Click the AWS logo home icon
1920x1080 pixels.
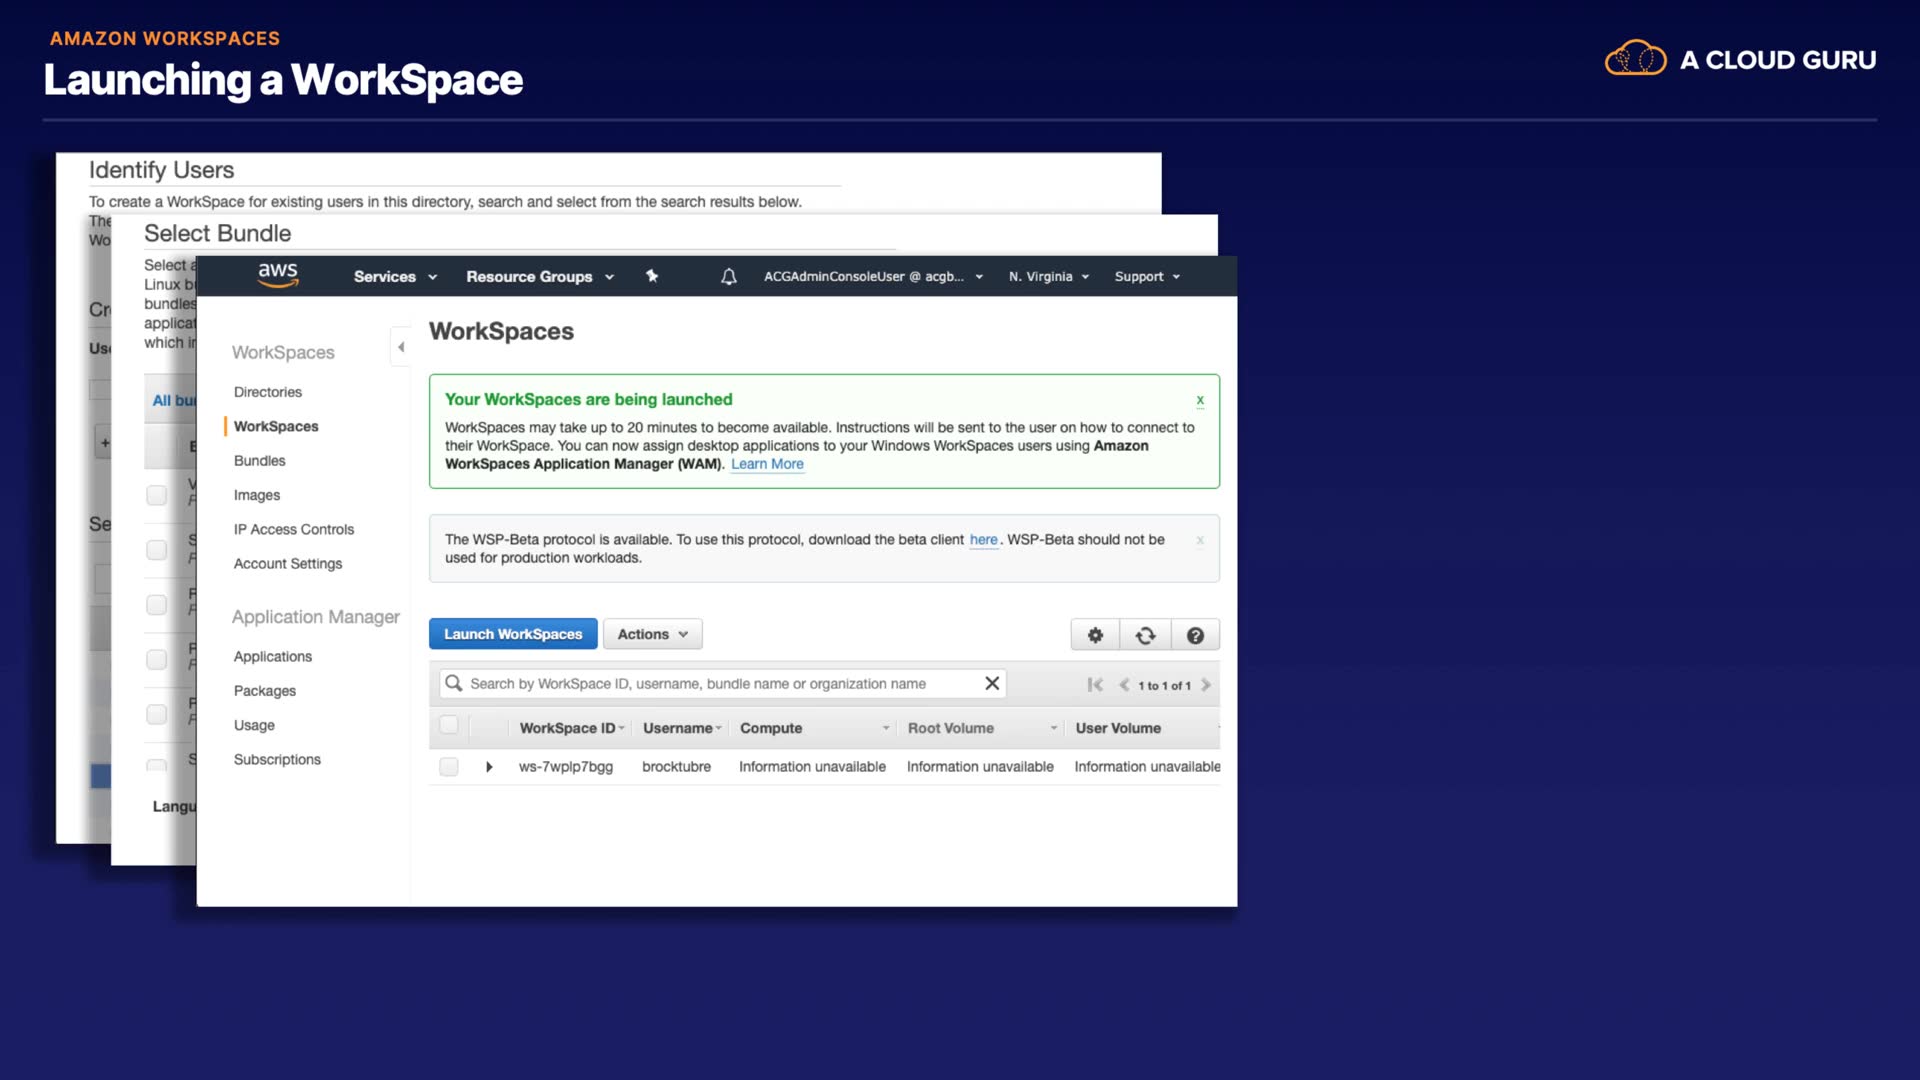[278, 275]
